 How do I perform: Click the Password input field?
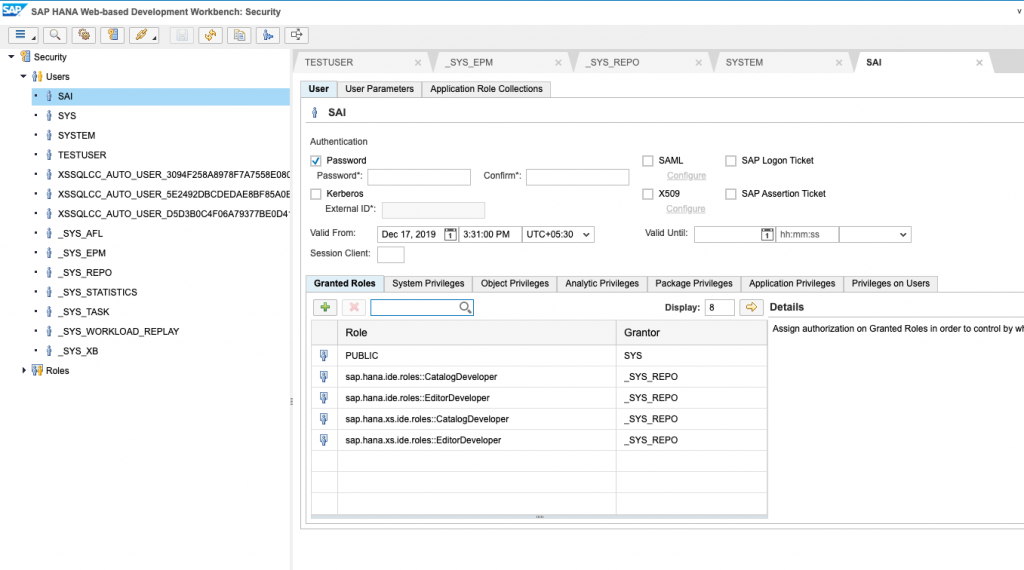point(419,177)
